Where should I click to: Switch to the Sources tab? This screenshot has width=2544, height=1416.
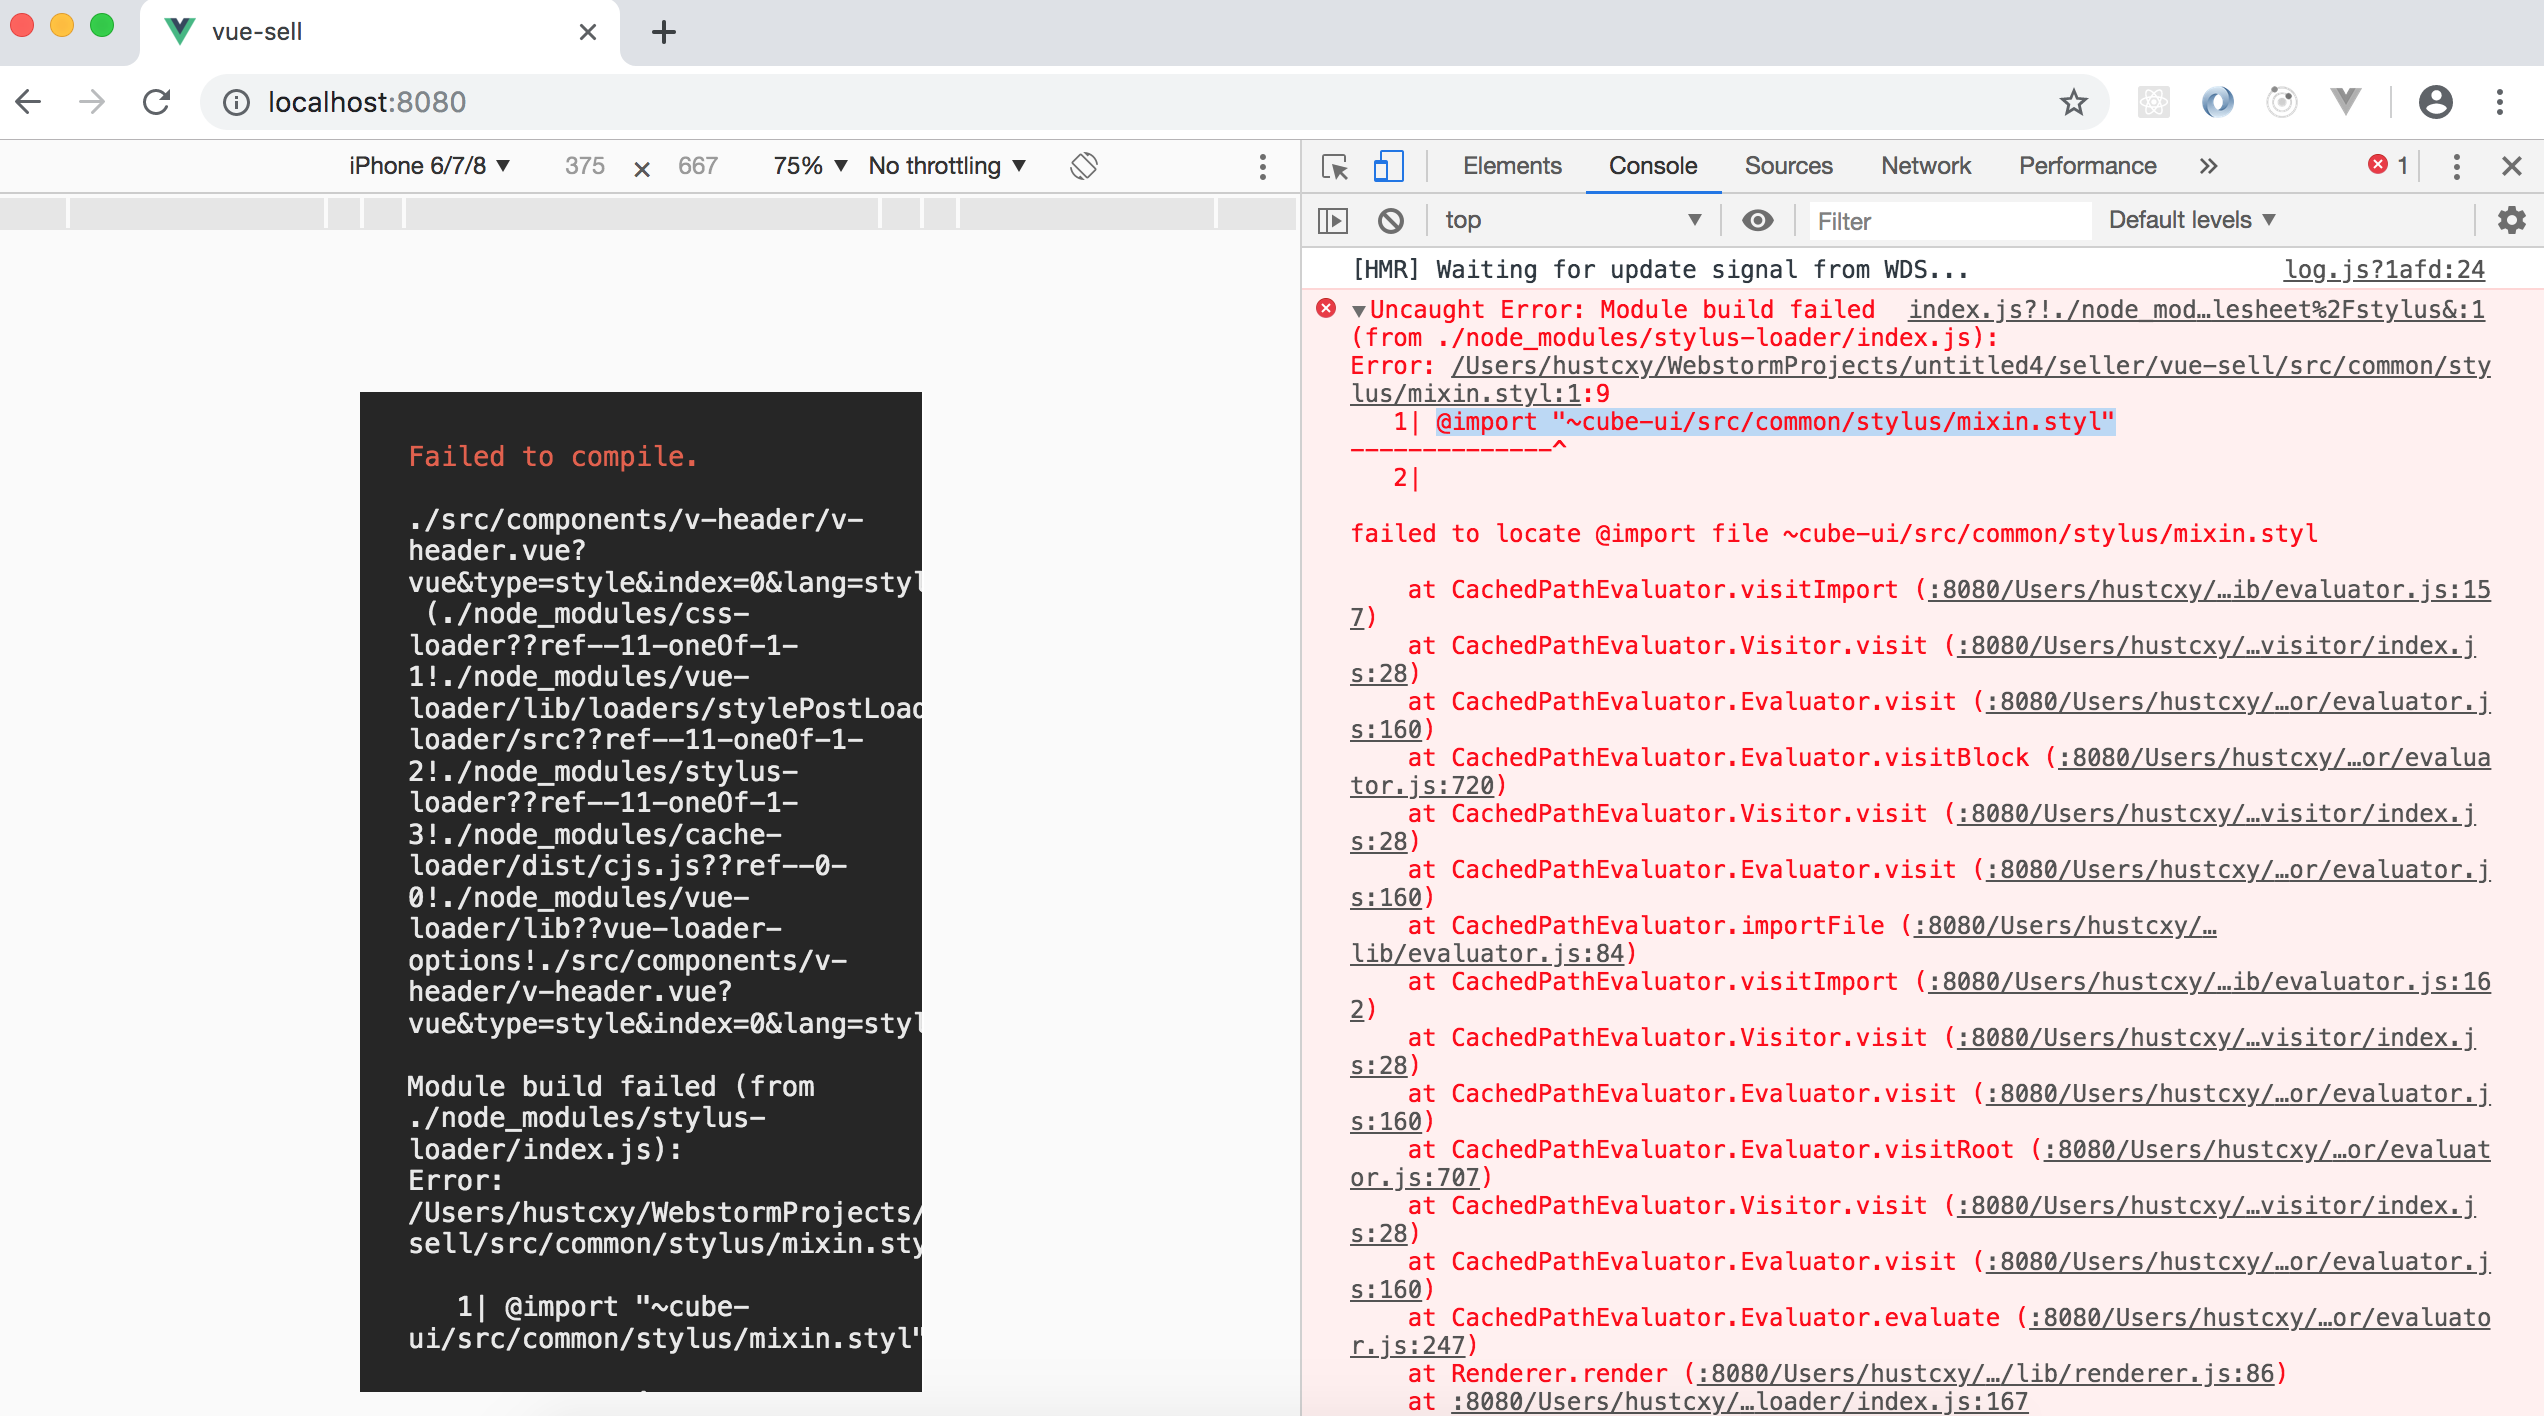coord(1788,166)
